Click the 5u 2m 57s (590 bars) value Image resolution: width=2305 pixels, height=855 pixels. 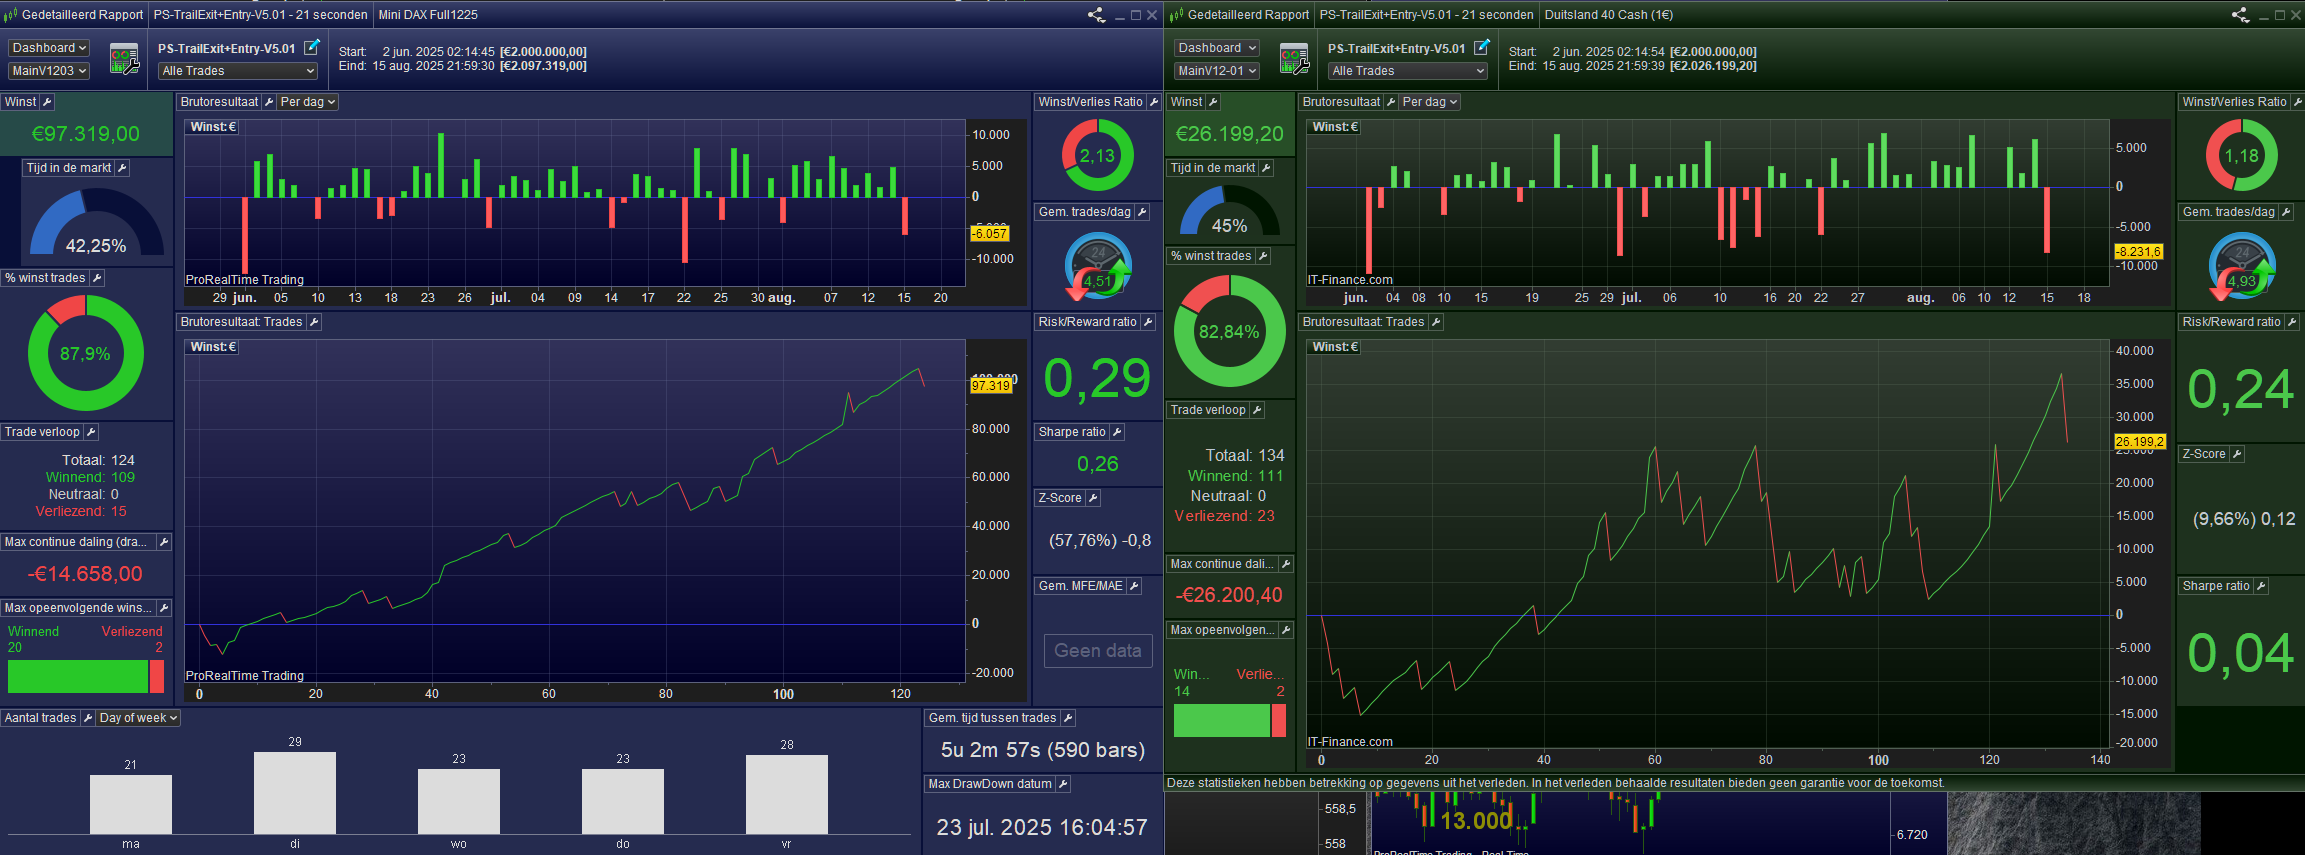[1043, 750]
